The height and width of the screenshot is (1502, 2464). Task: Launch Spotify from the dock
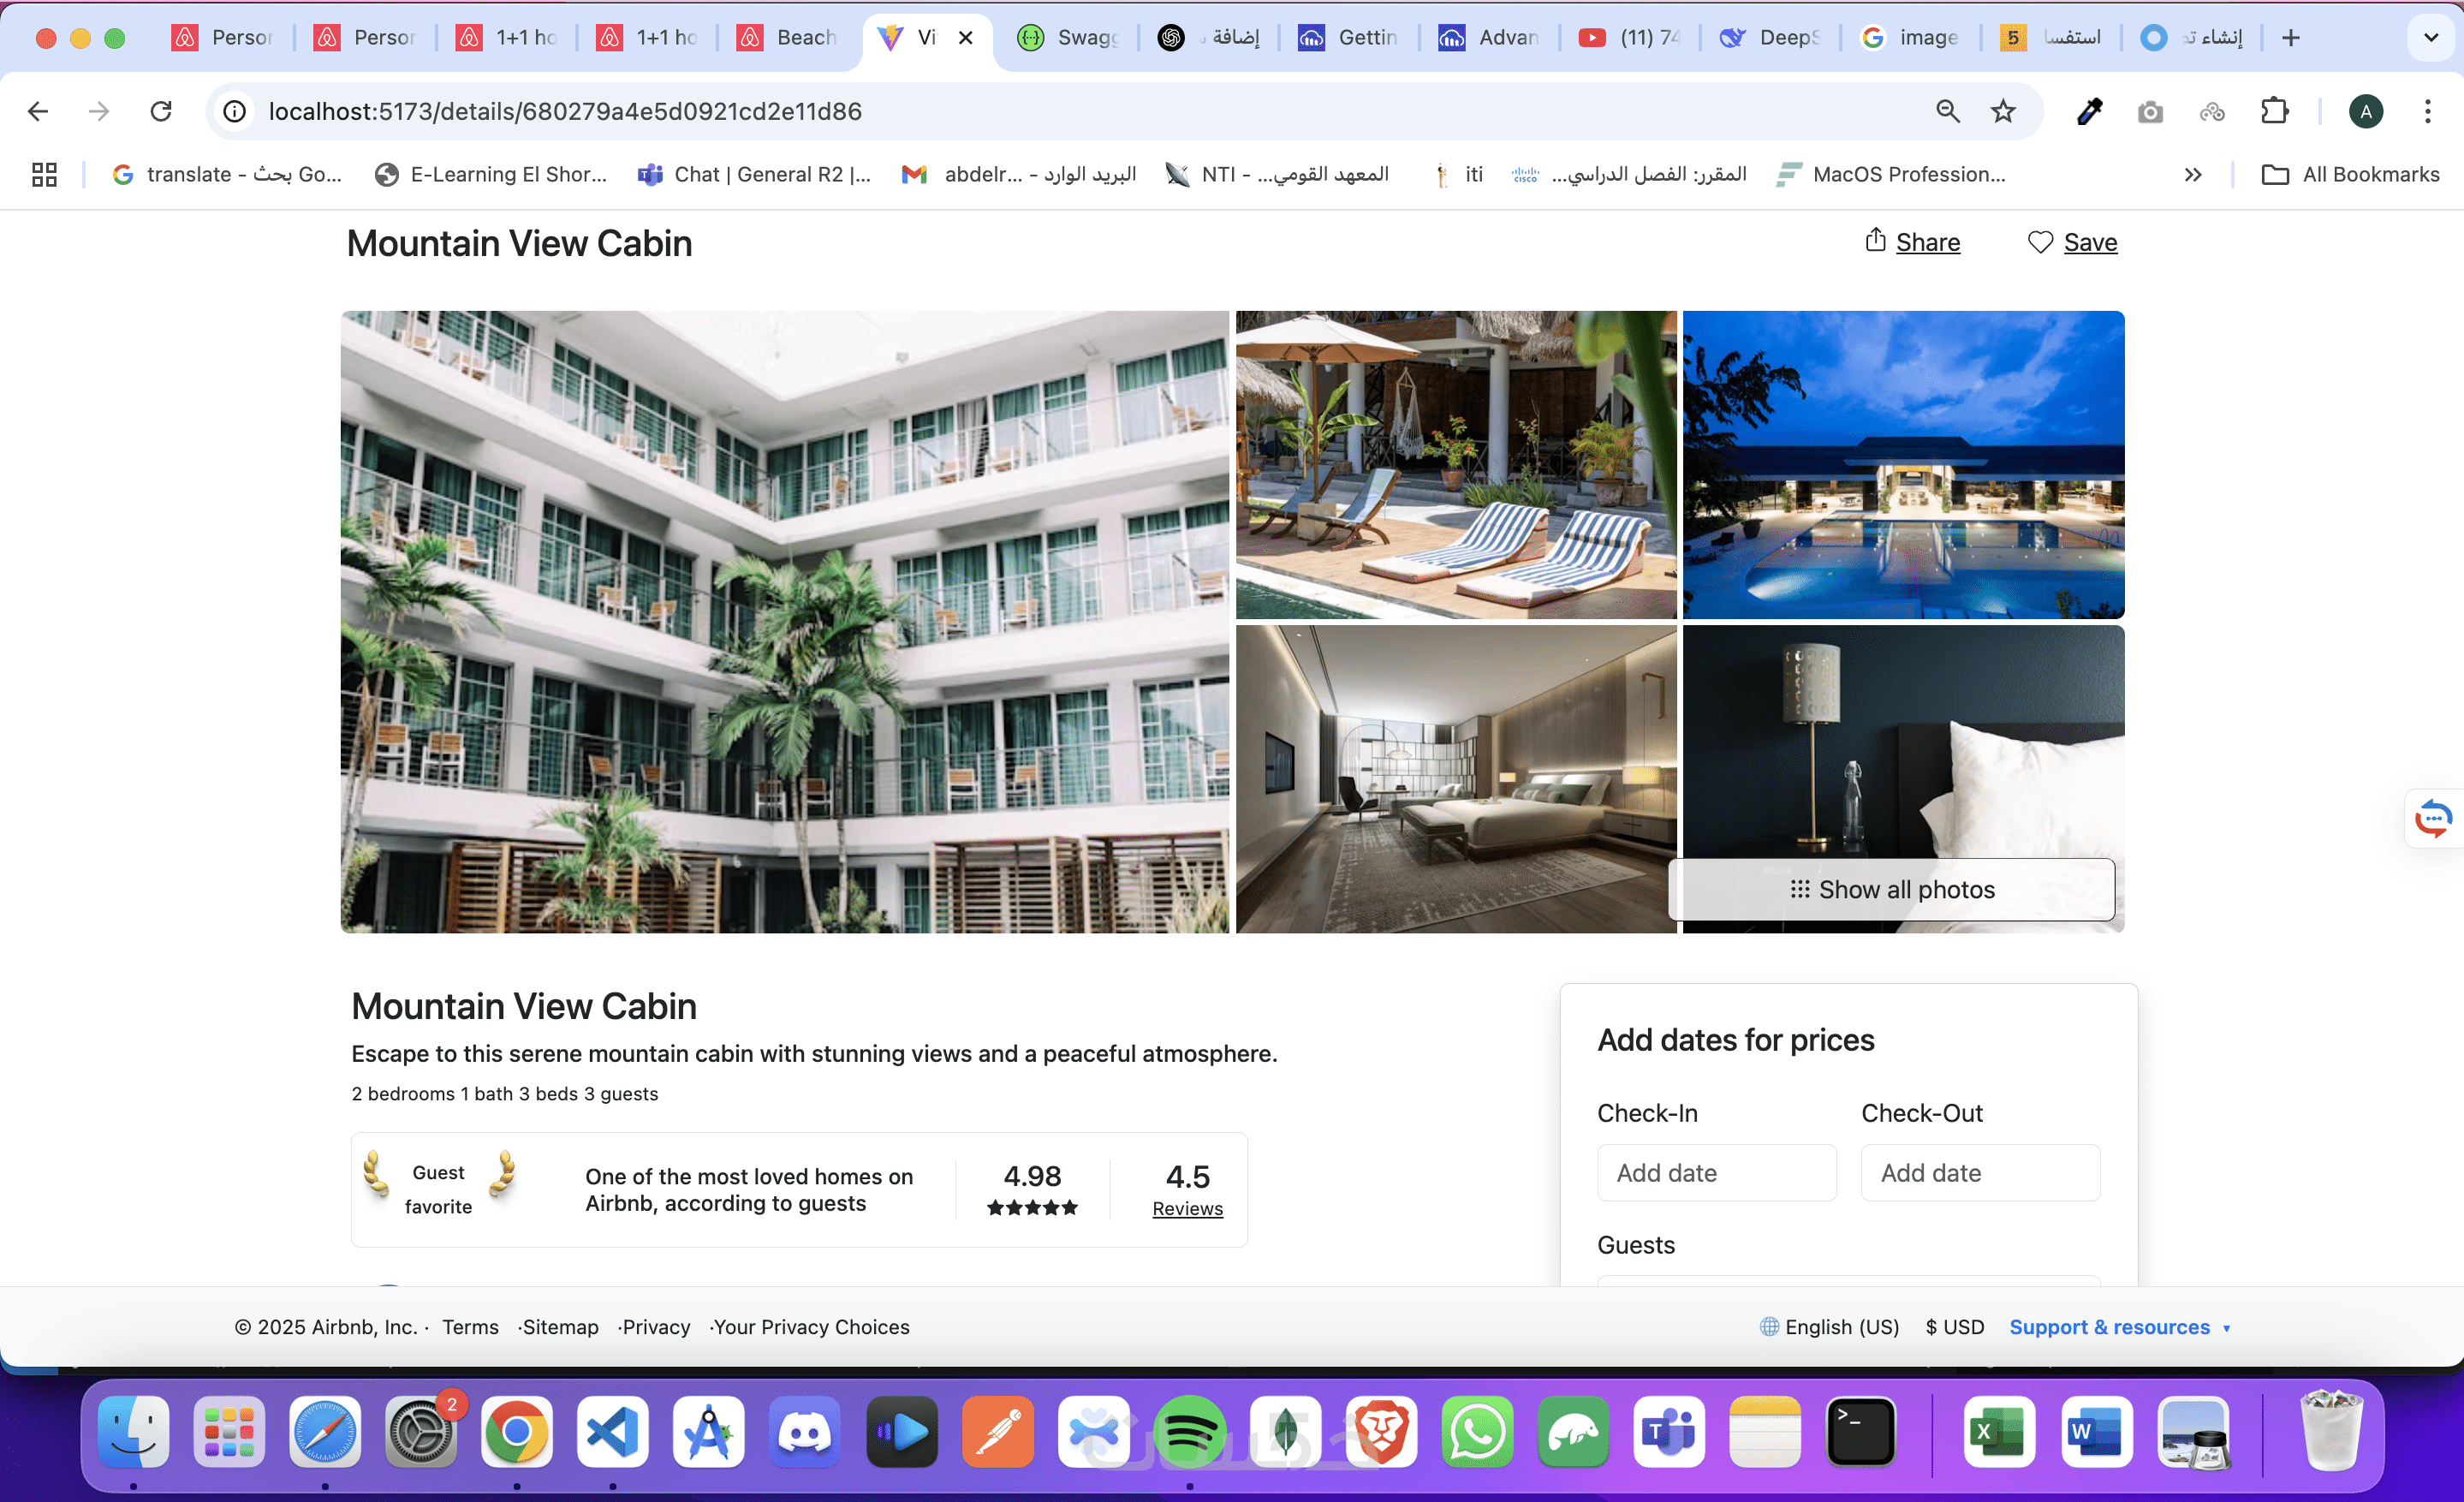pos(1189,1432)
